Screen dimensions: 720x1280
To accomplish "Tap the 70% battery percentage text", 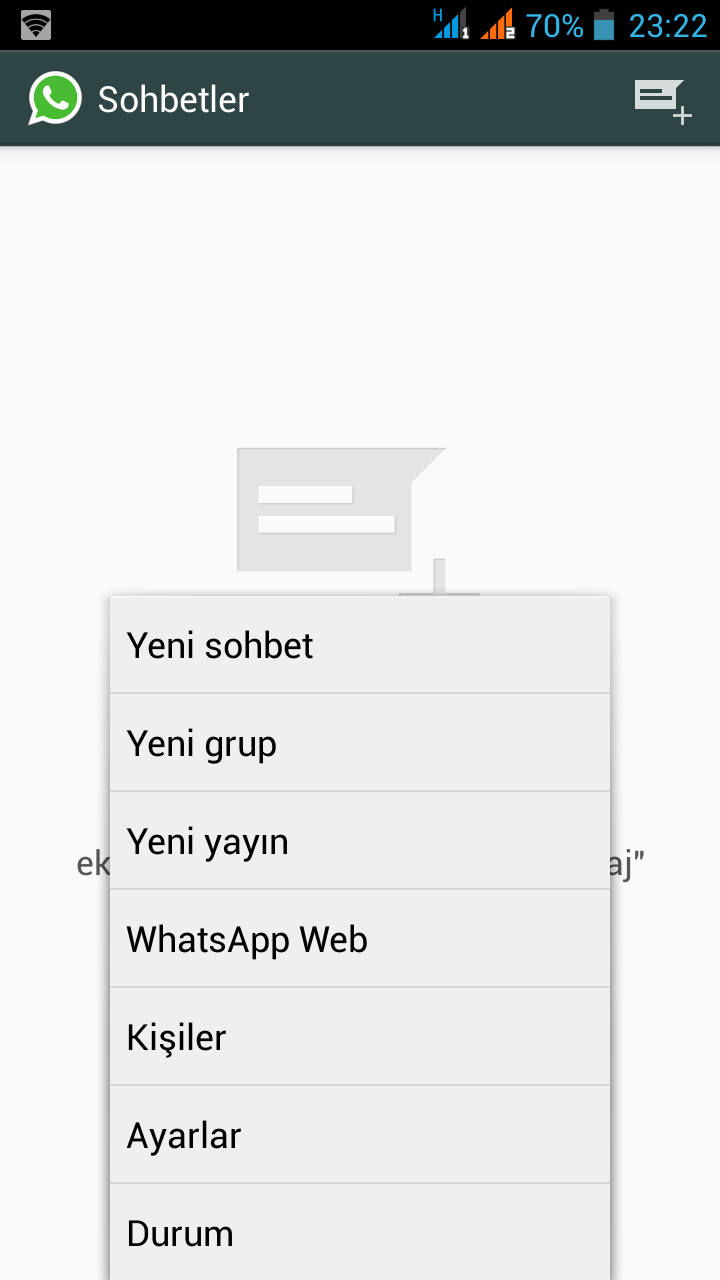I will click(x=554, y=24).
